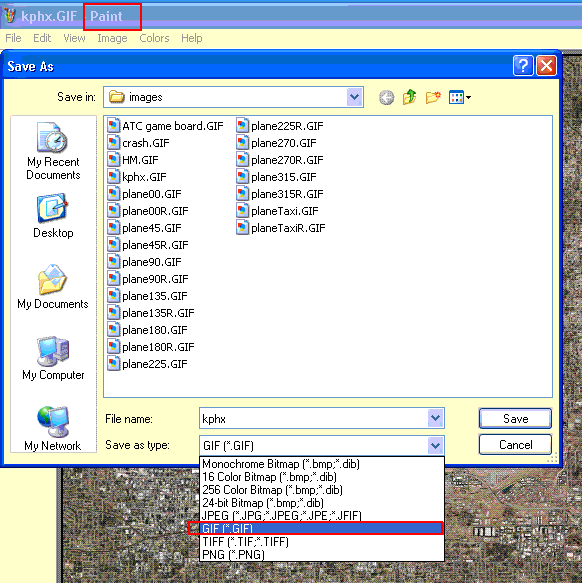The image size is (582, 583).
Task: Open My Recent Documents shortcut
Action: click(53, 151)
